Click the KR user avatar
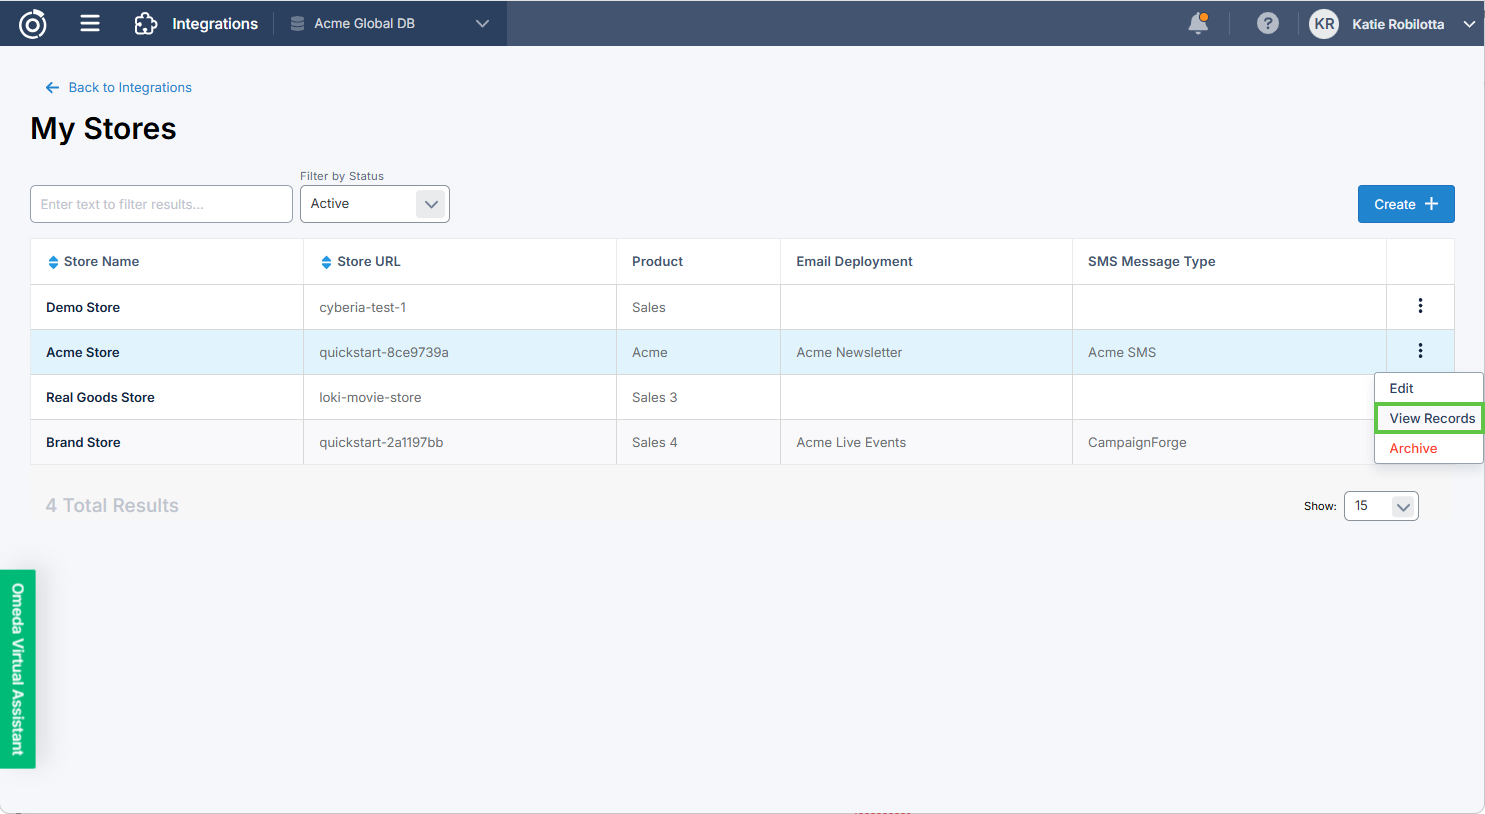Screen dimensions: 1485x814 1324,24
